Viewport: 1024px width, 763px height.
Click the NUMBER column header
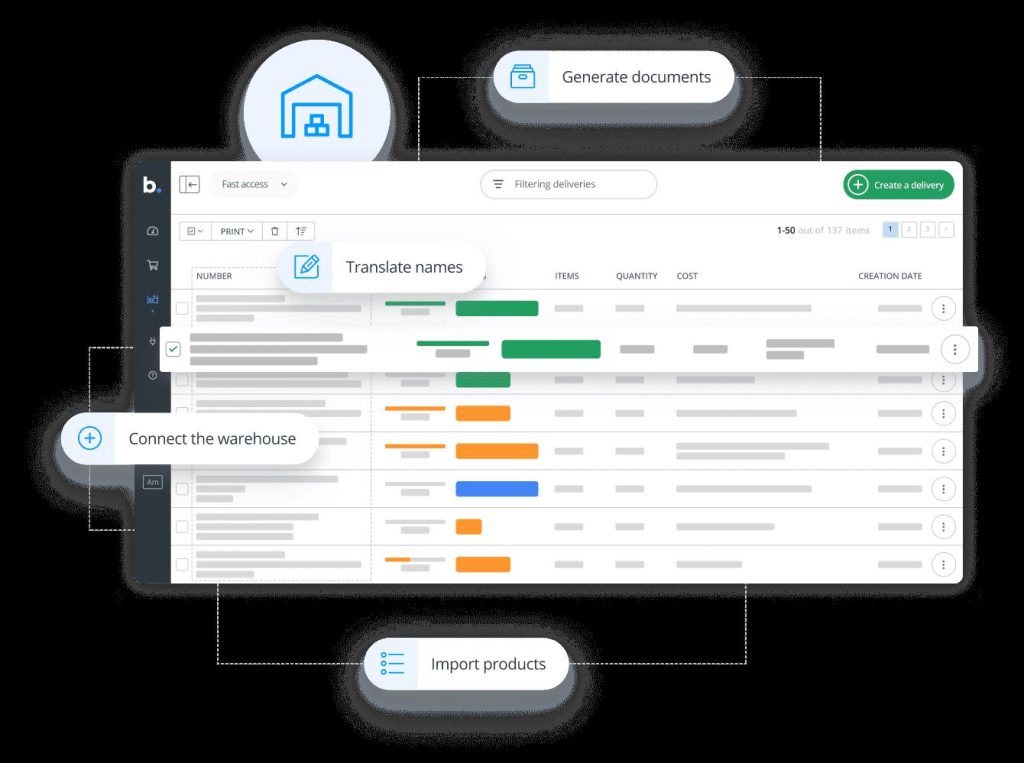214,276
